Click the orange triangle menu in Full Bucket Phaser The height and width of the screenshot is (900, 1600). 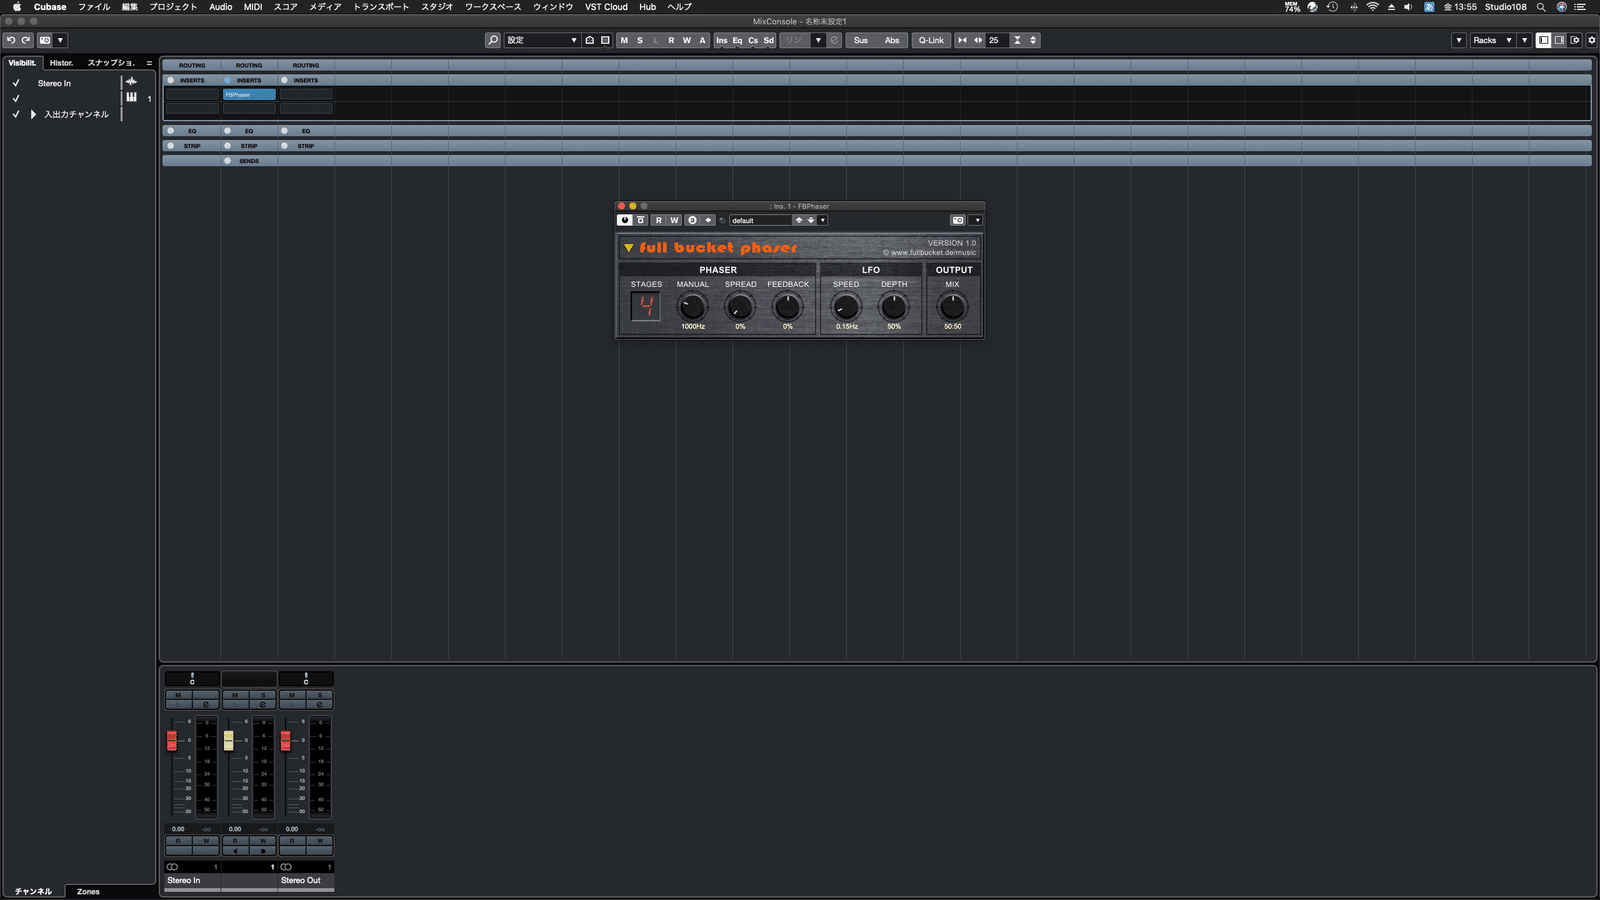coord(629,248)
